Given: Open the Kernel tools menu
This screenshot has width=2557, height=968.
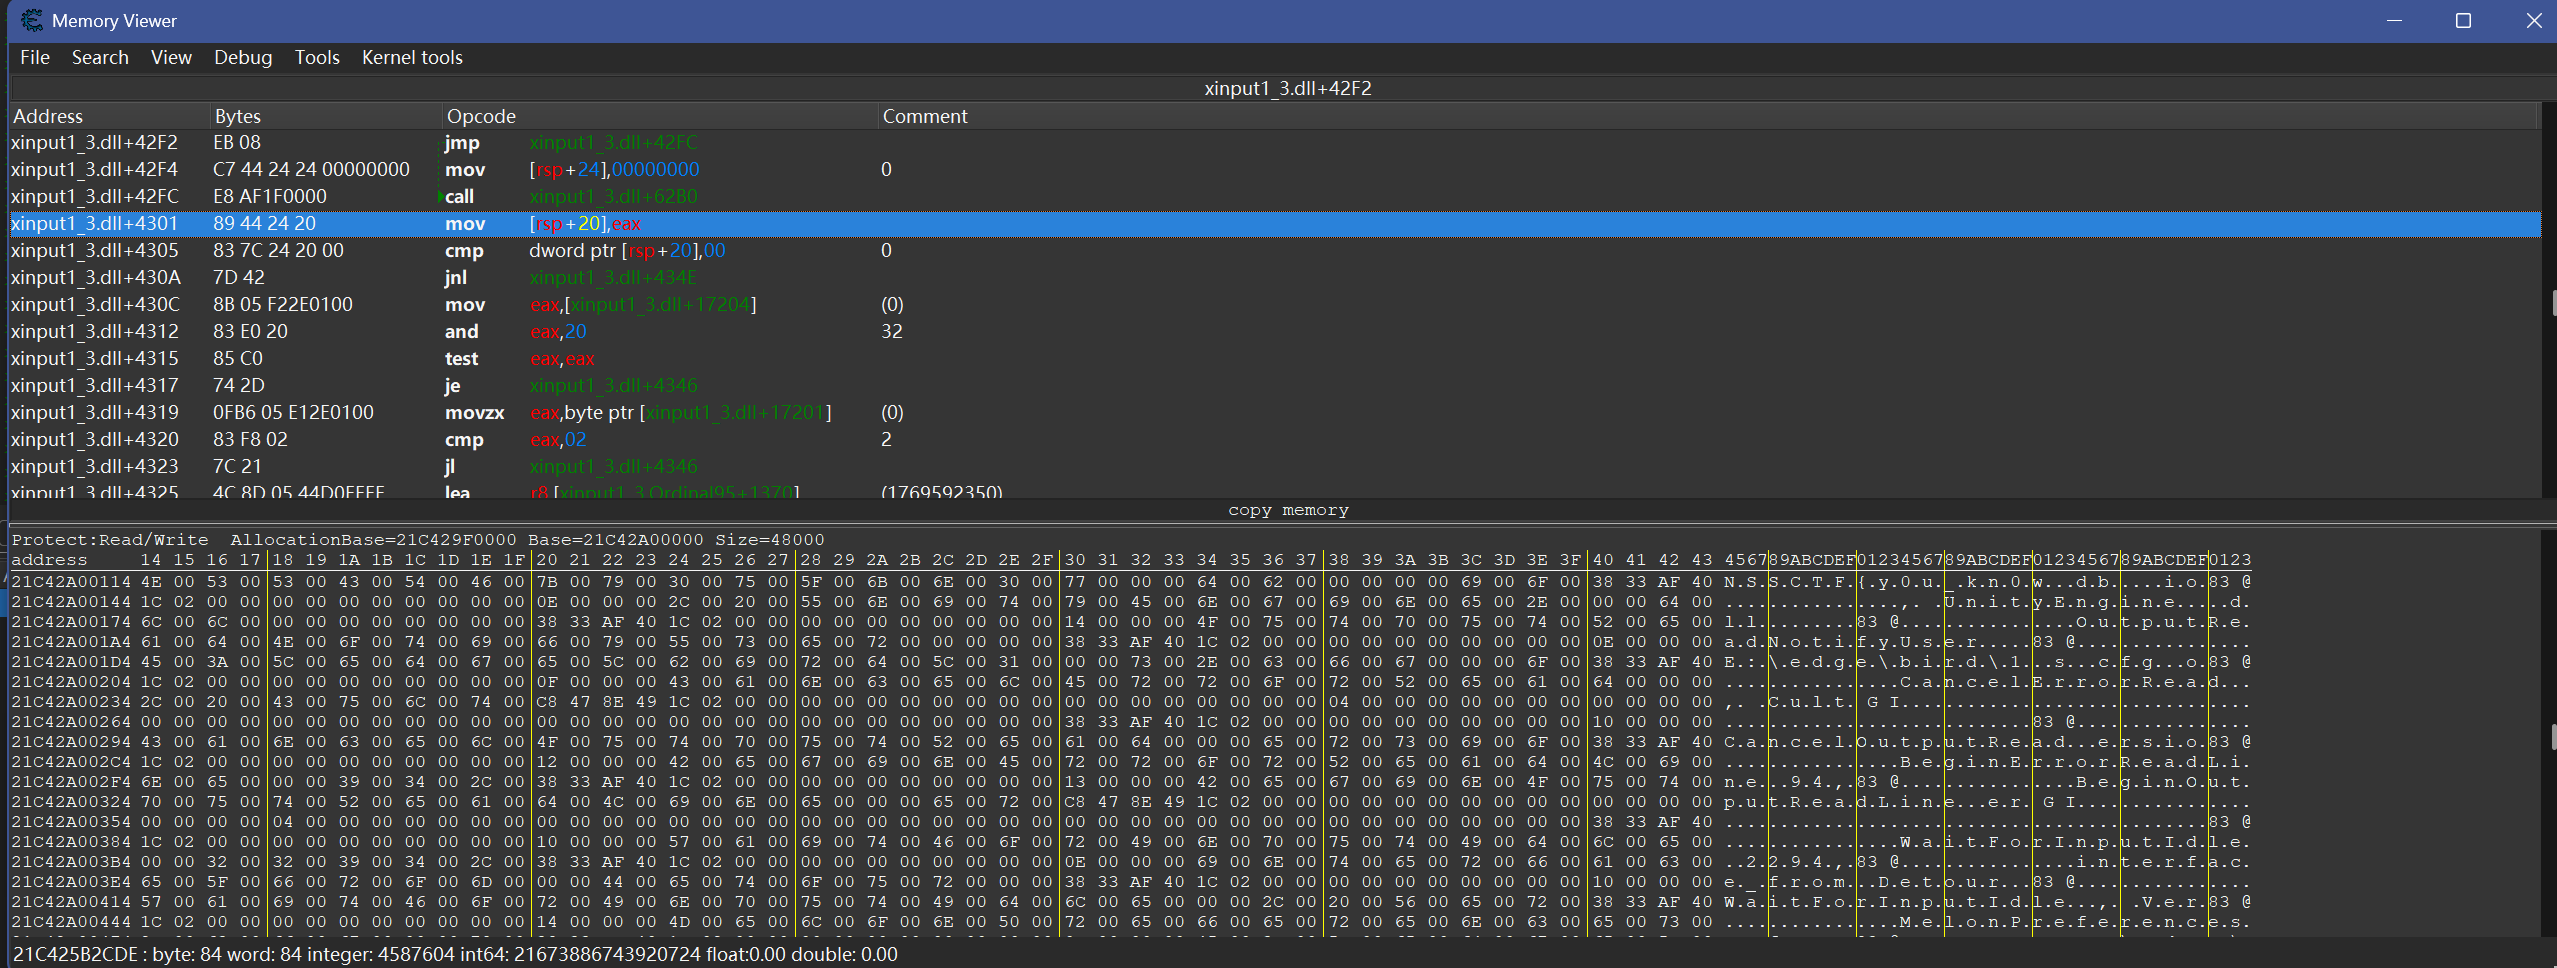Looking at the screenshot, I should (412, 57).
